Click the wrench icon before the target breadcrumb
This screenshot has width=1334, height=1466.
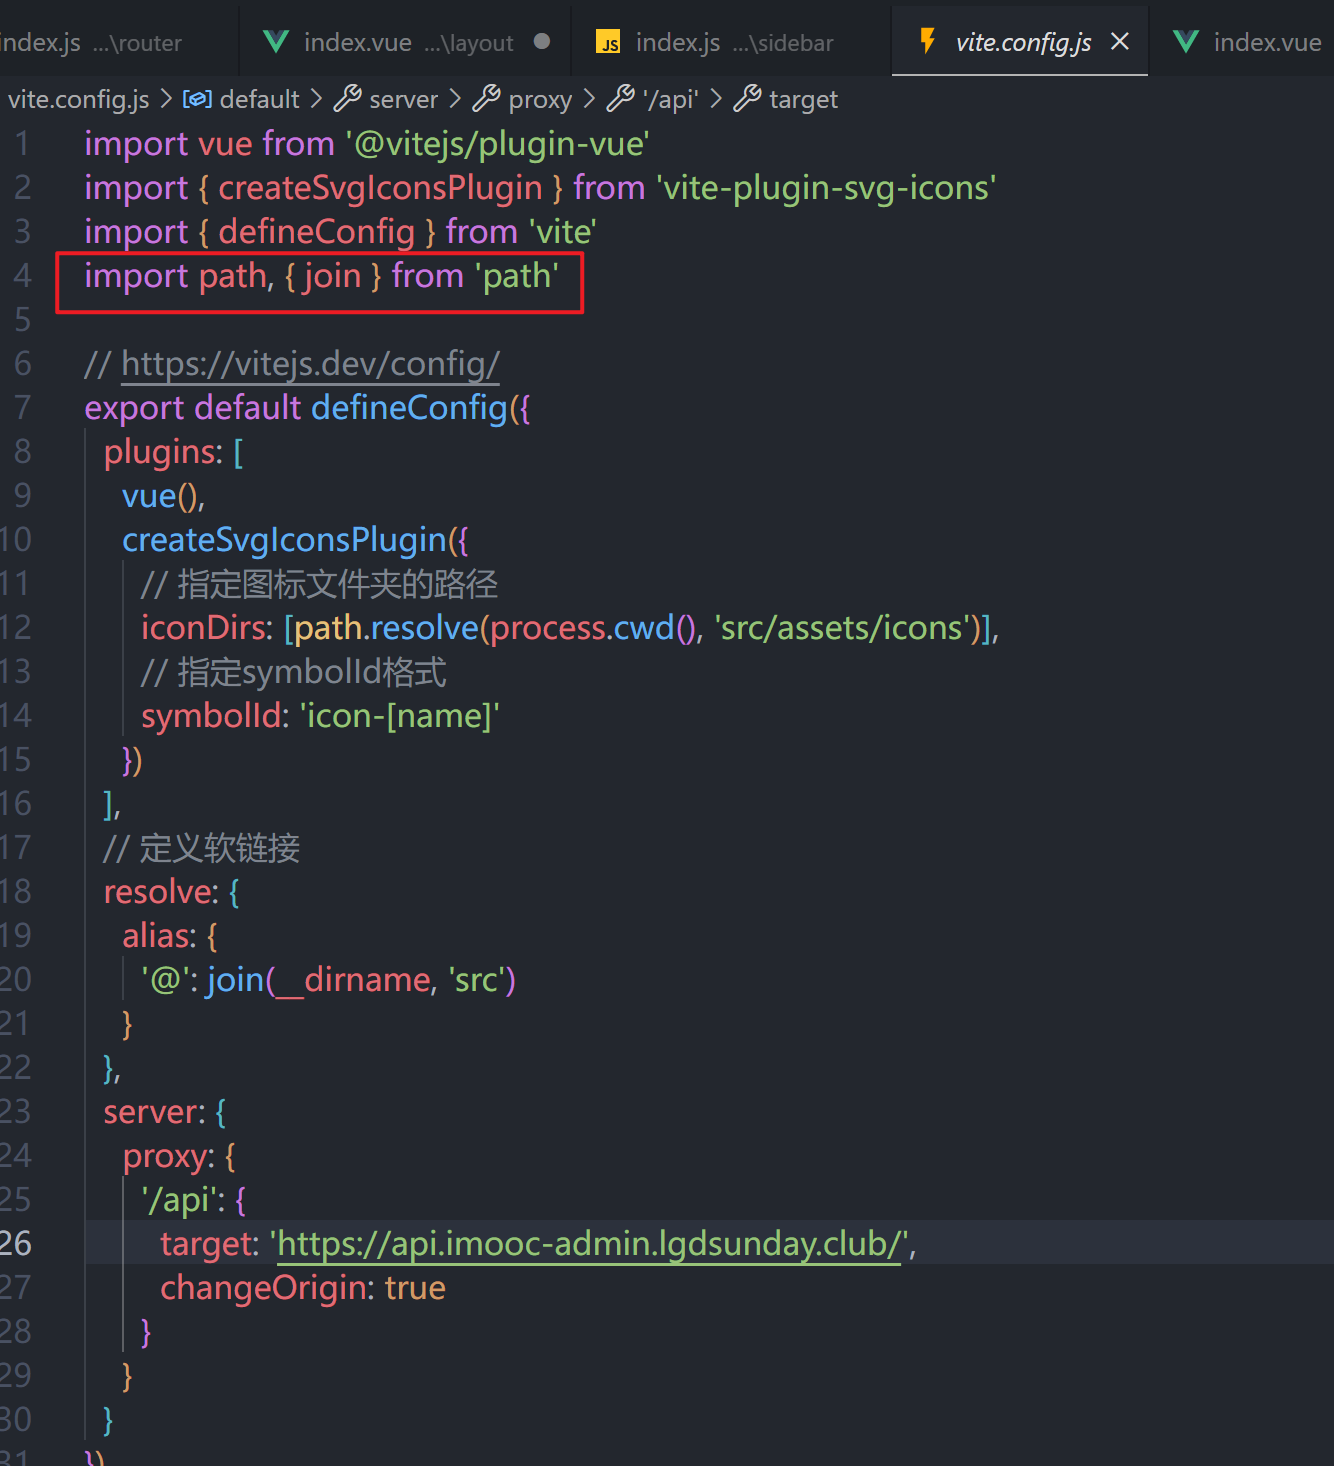tap(747, 98)
